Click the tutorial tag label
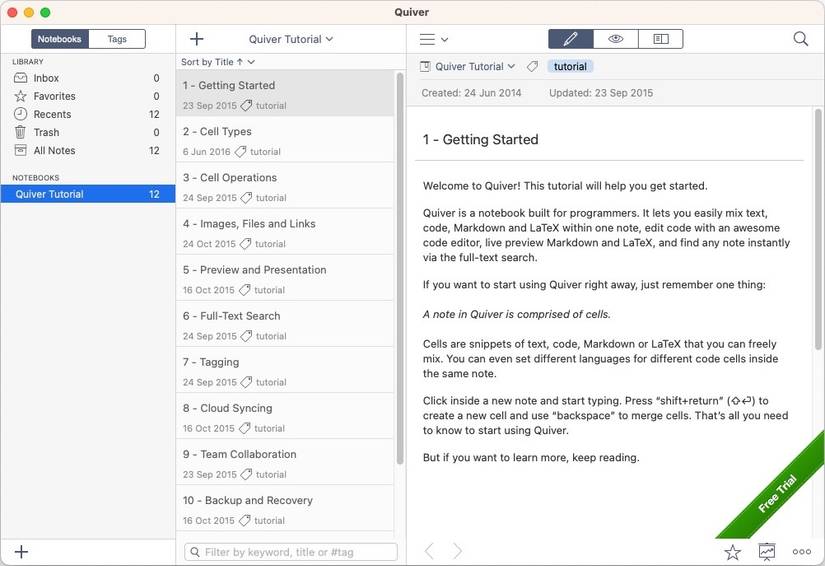Viewport: 825px width, 566px height. [570, 66]
